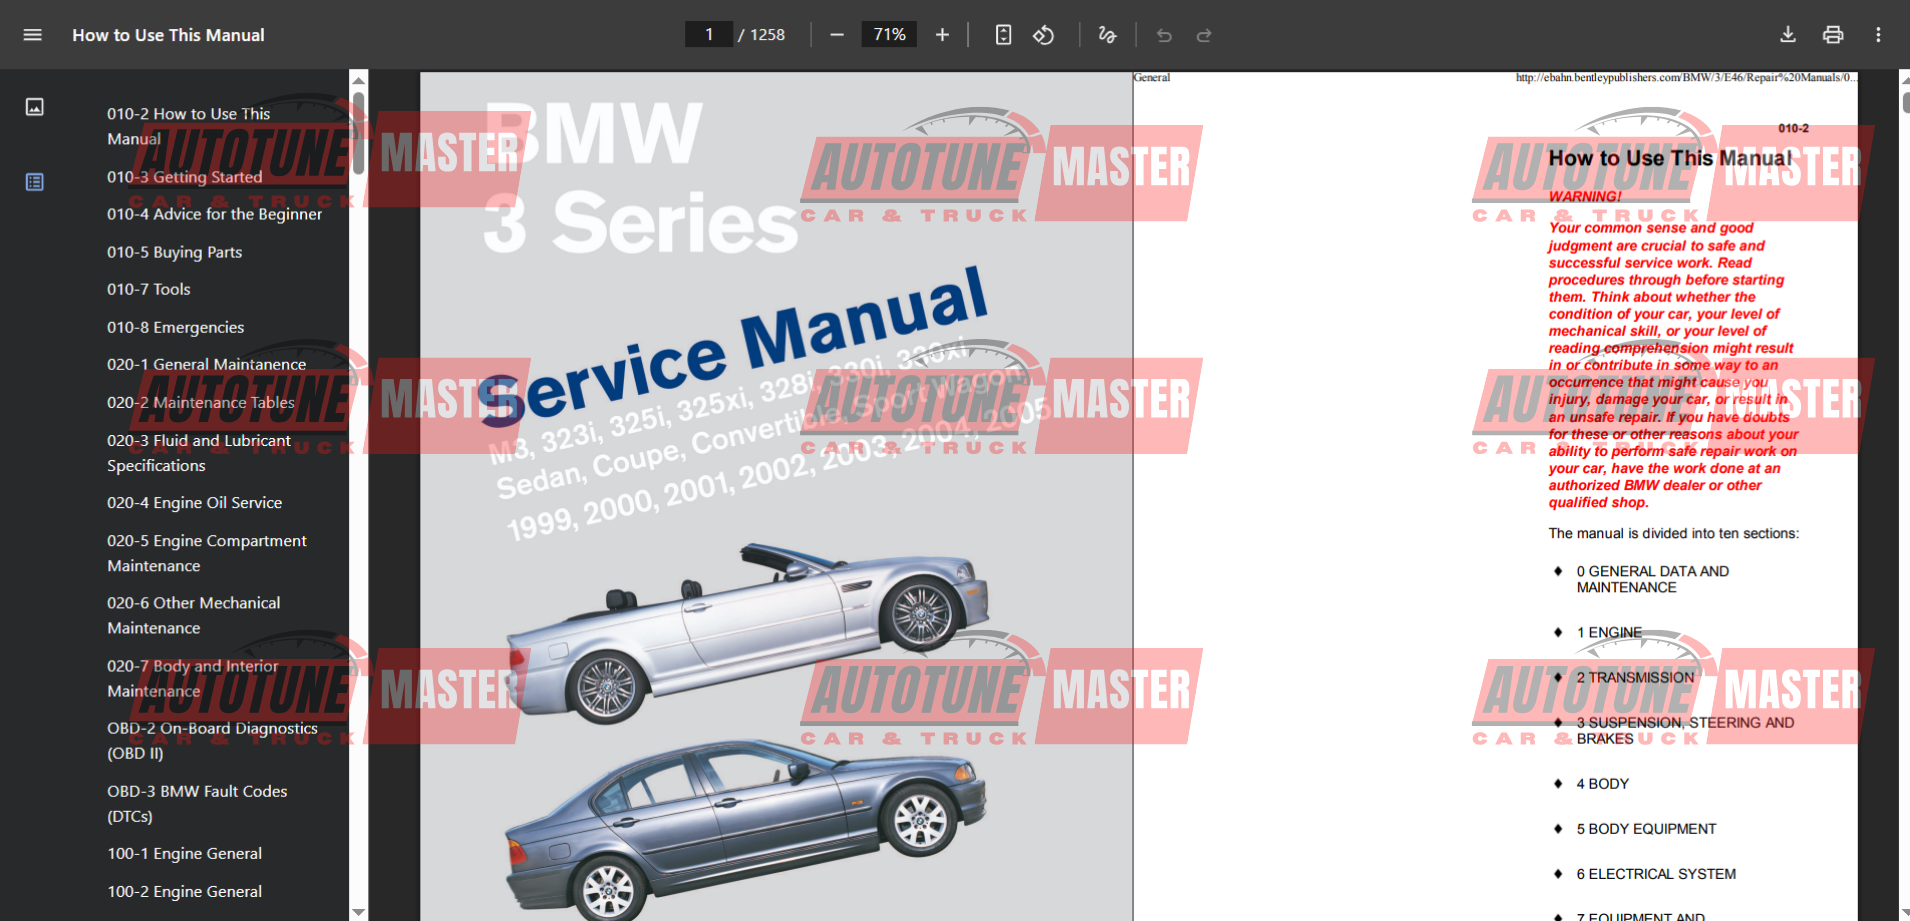Print the document
The image size is (1910, 921).
click(x=1833, y=35)
